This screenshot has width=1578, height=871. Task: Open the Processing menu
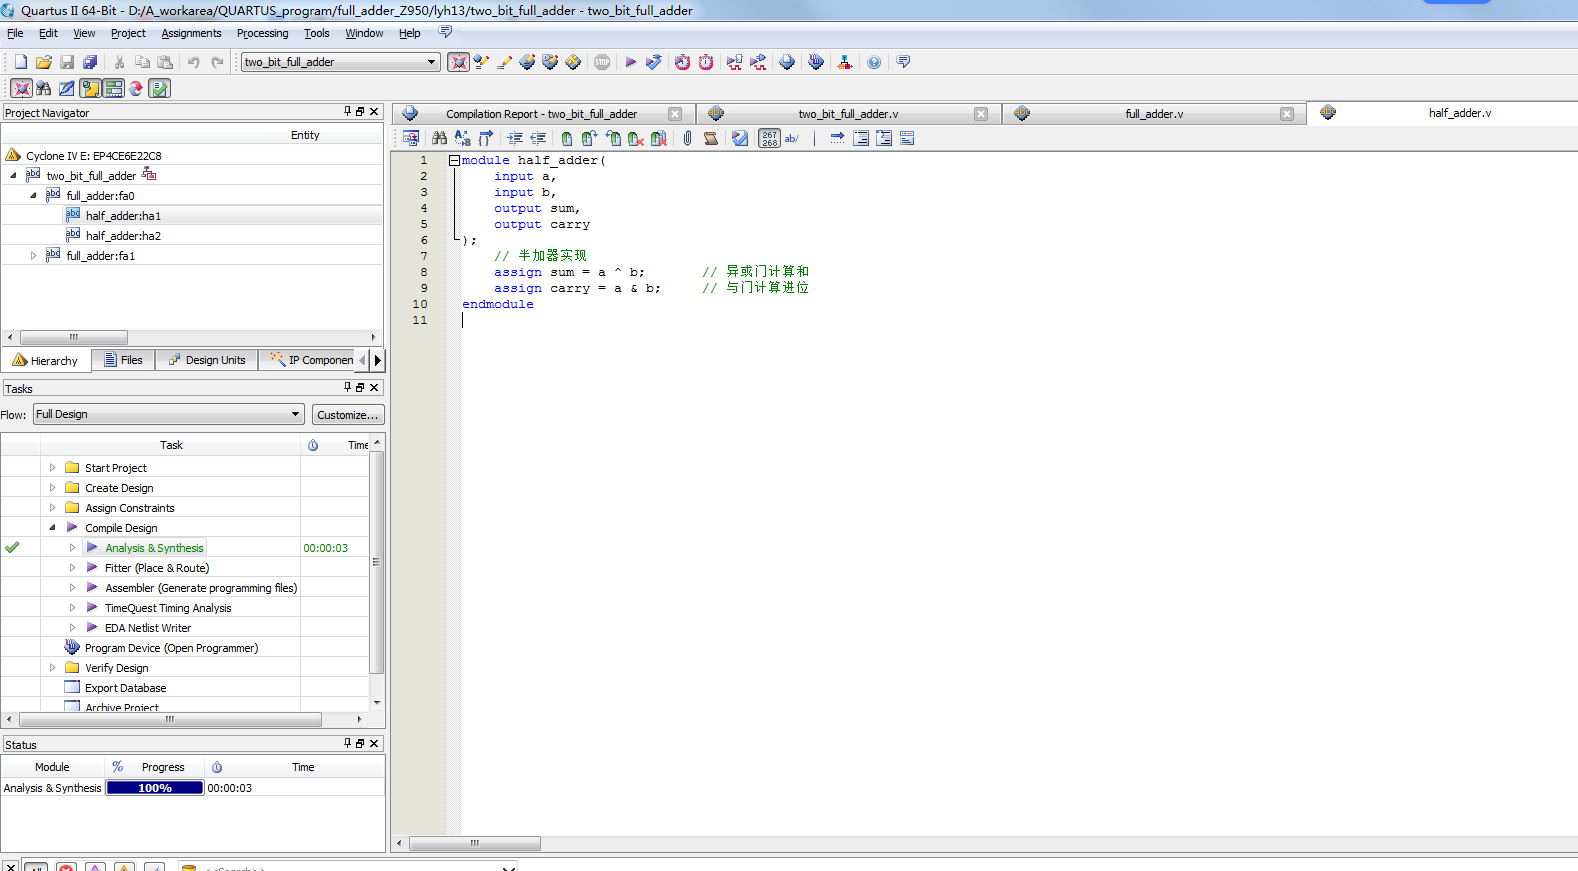tap(262, 33)
